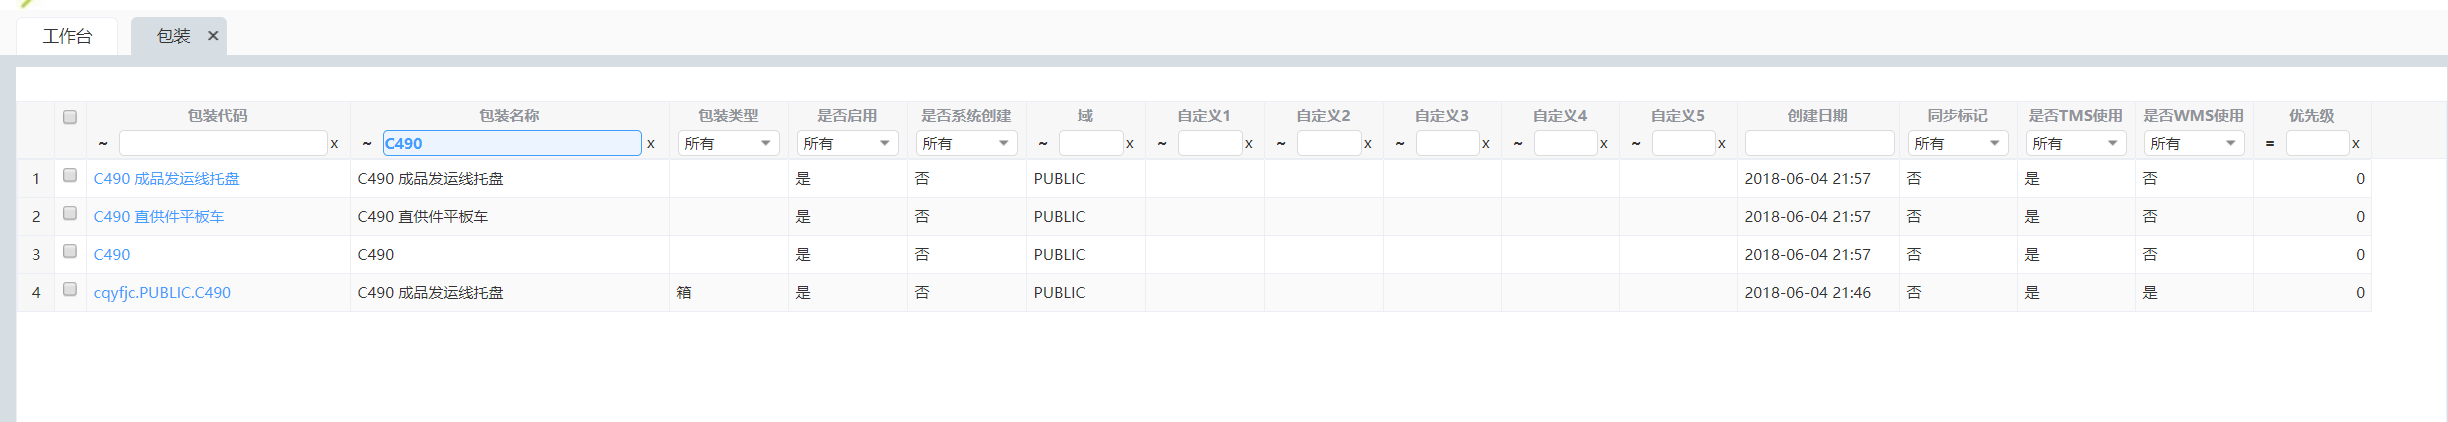The width and height of the screenshot is (2448, 422).
Task: Click the 创建日期 filter input field
Action: click(1819, 144)
